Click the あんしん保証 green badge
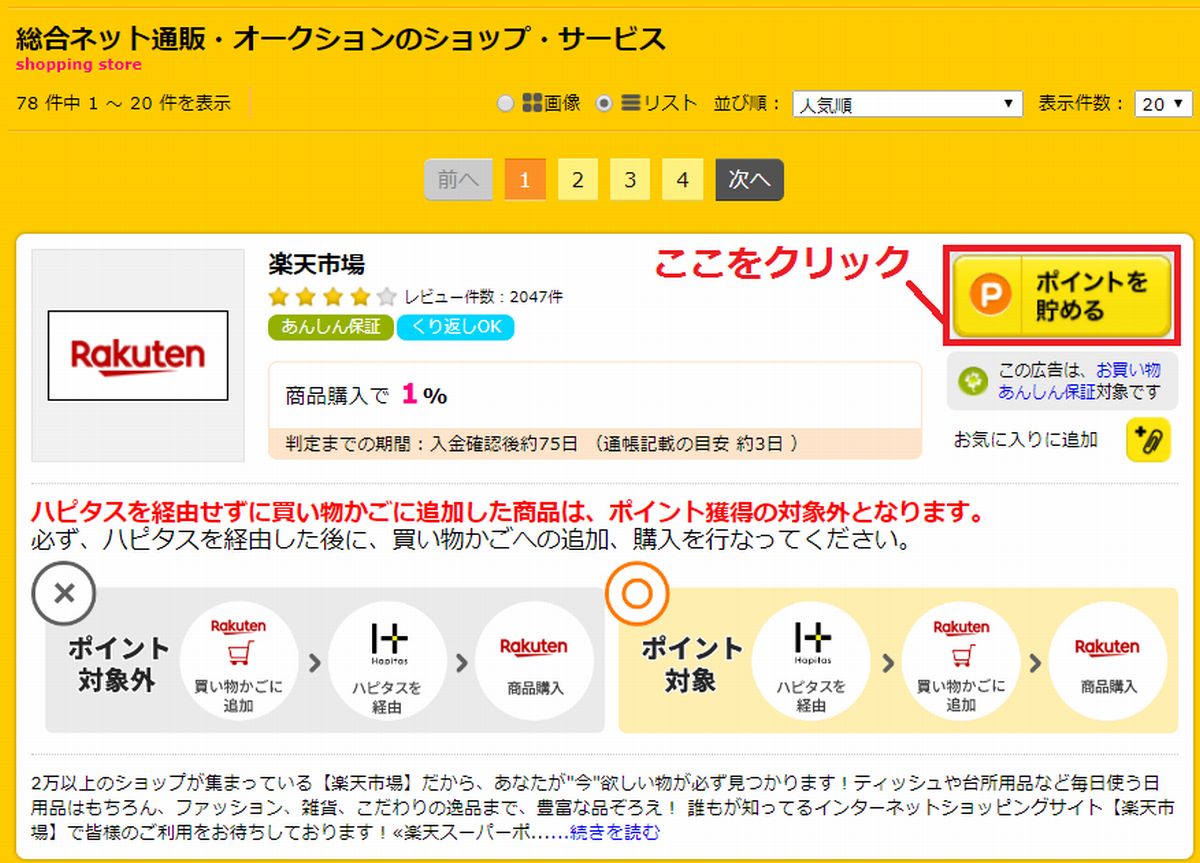 point(331,327)
